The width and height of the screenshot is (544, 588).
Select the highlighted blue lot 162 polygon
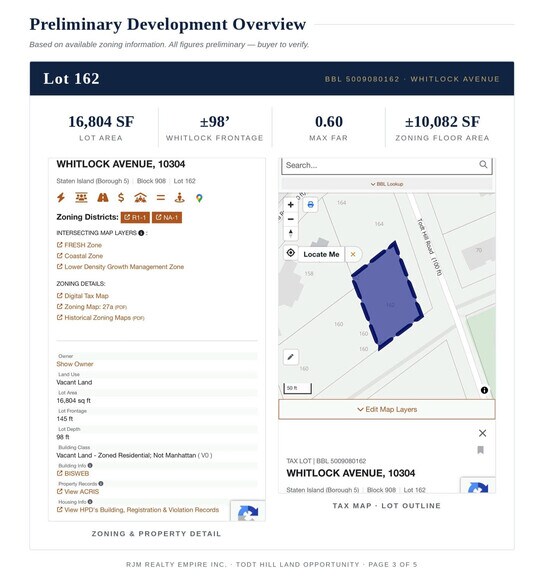click(387, 296)
